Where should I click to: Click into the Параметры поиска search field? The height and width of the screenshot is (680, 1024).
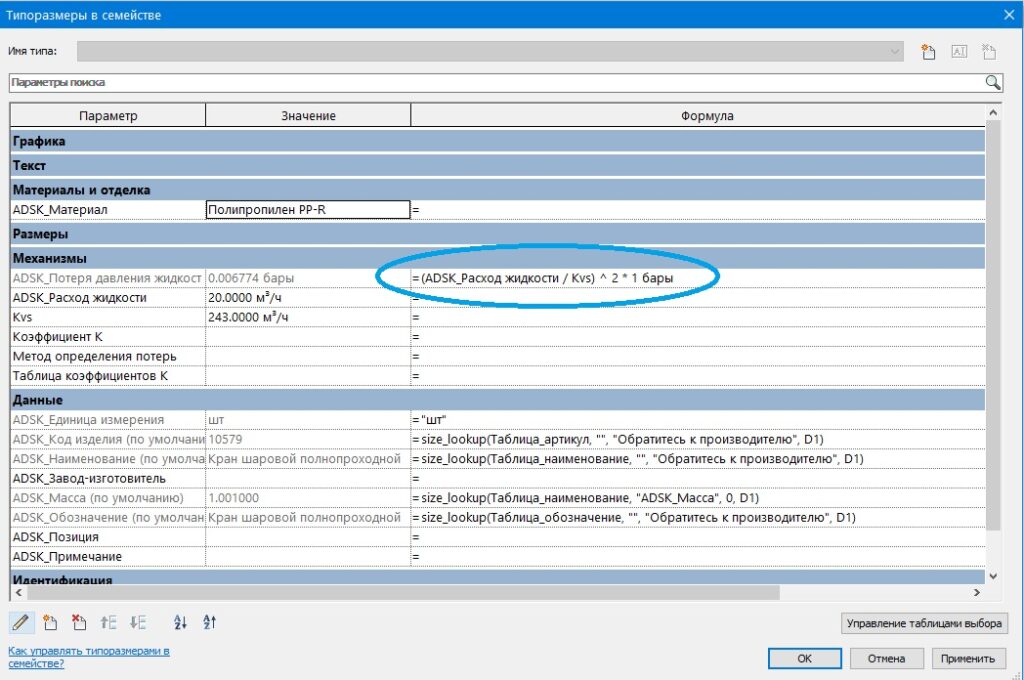490,82
